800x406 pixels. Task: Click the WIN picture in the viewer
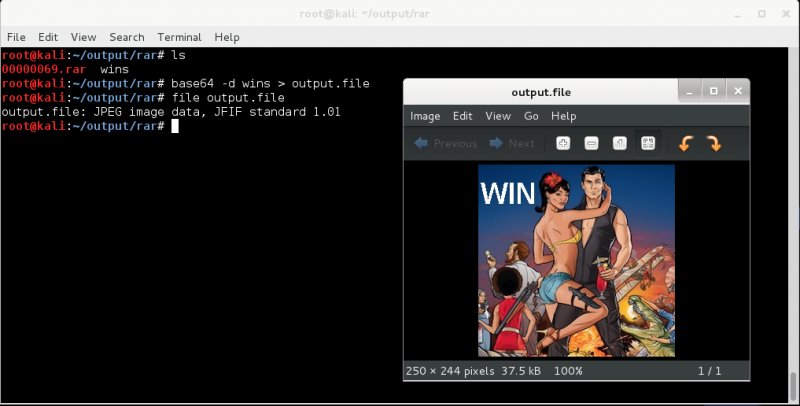pos(577,261)
